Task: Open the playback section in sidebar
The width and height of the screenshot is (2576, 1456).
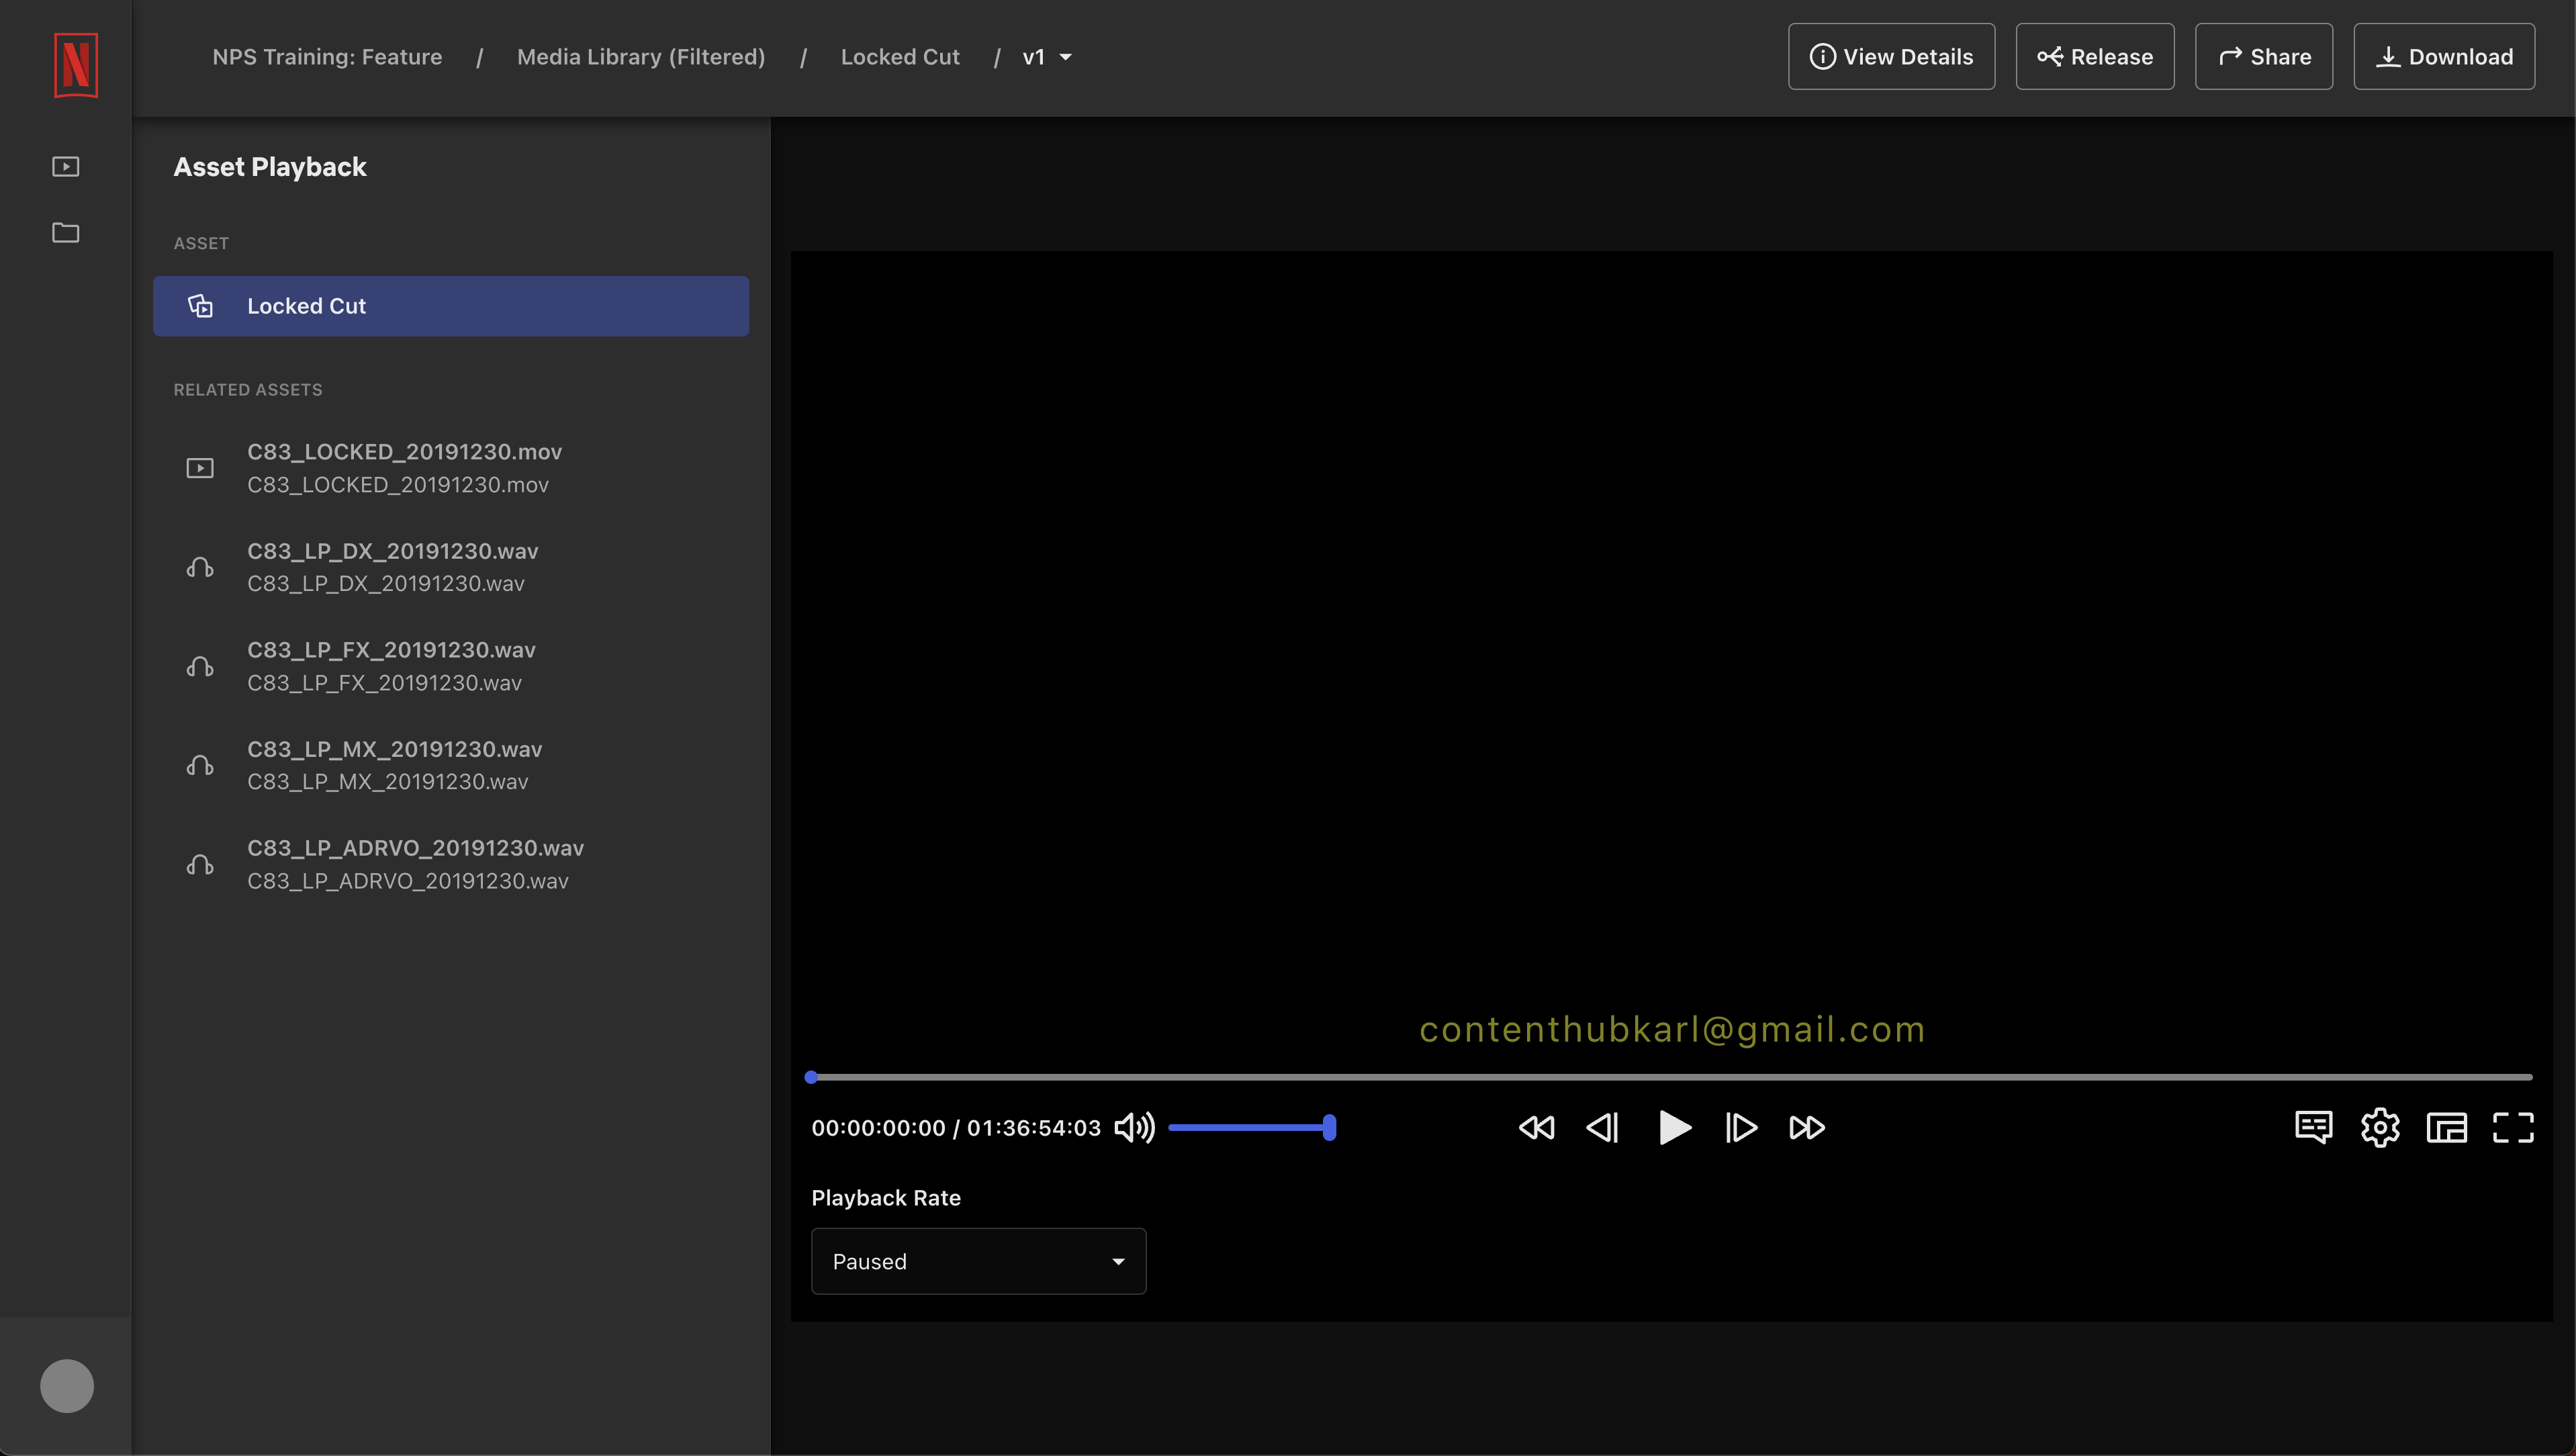Action: point(66,166)
